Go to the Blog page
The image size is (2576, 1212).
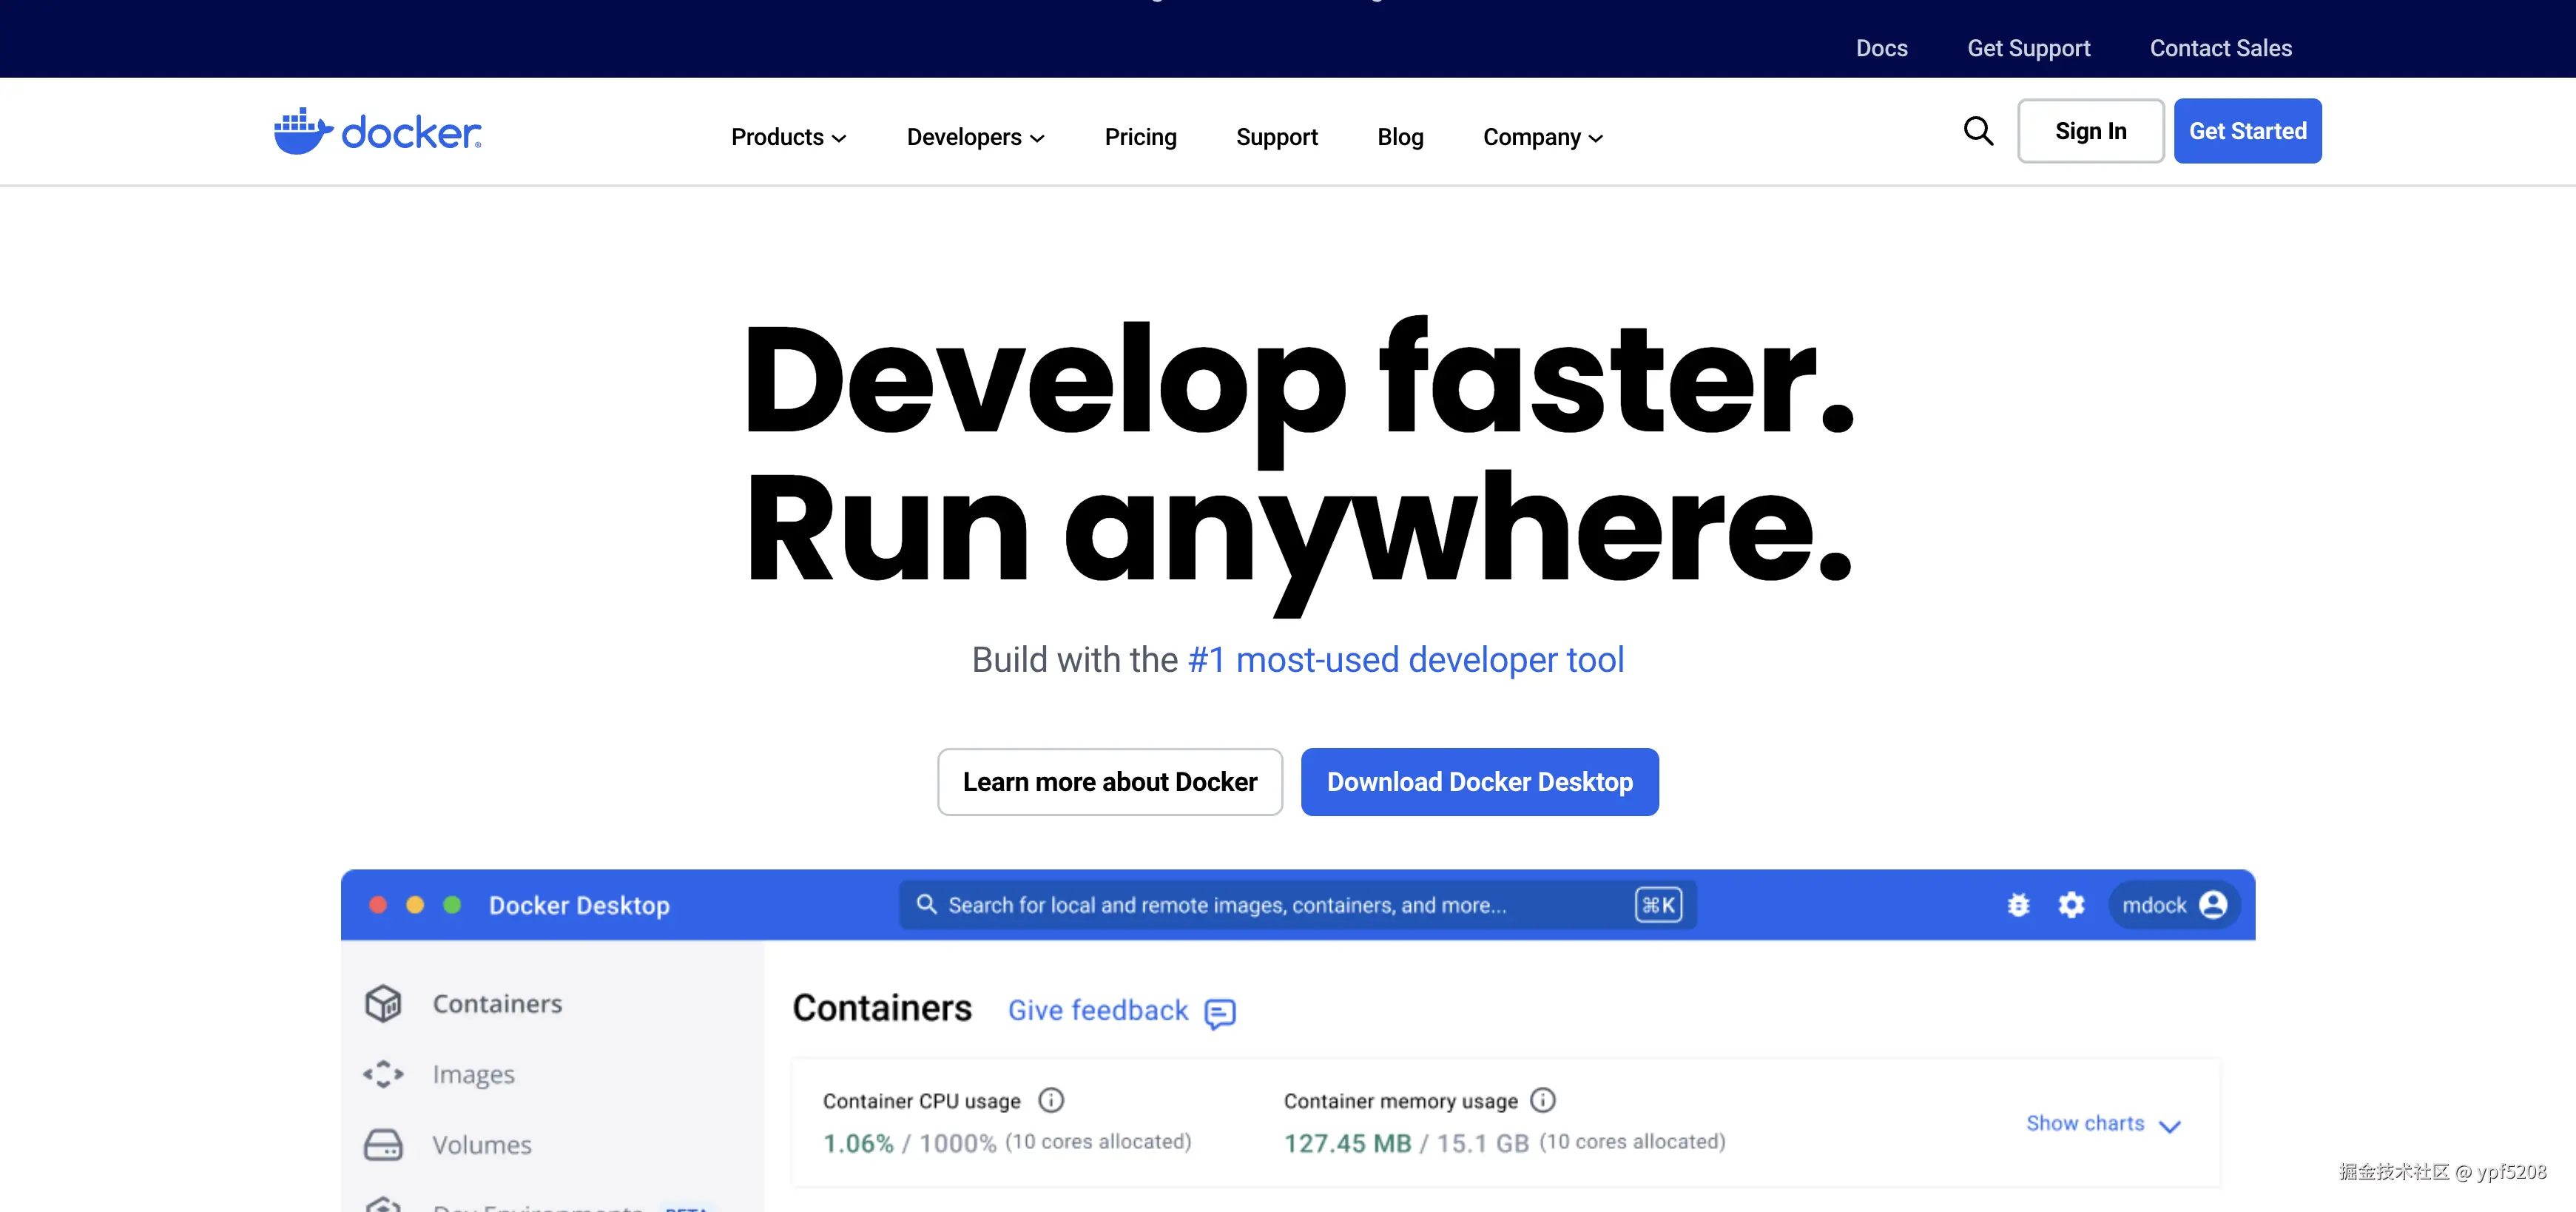click(1400, 137)
